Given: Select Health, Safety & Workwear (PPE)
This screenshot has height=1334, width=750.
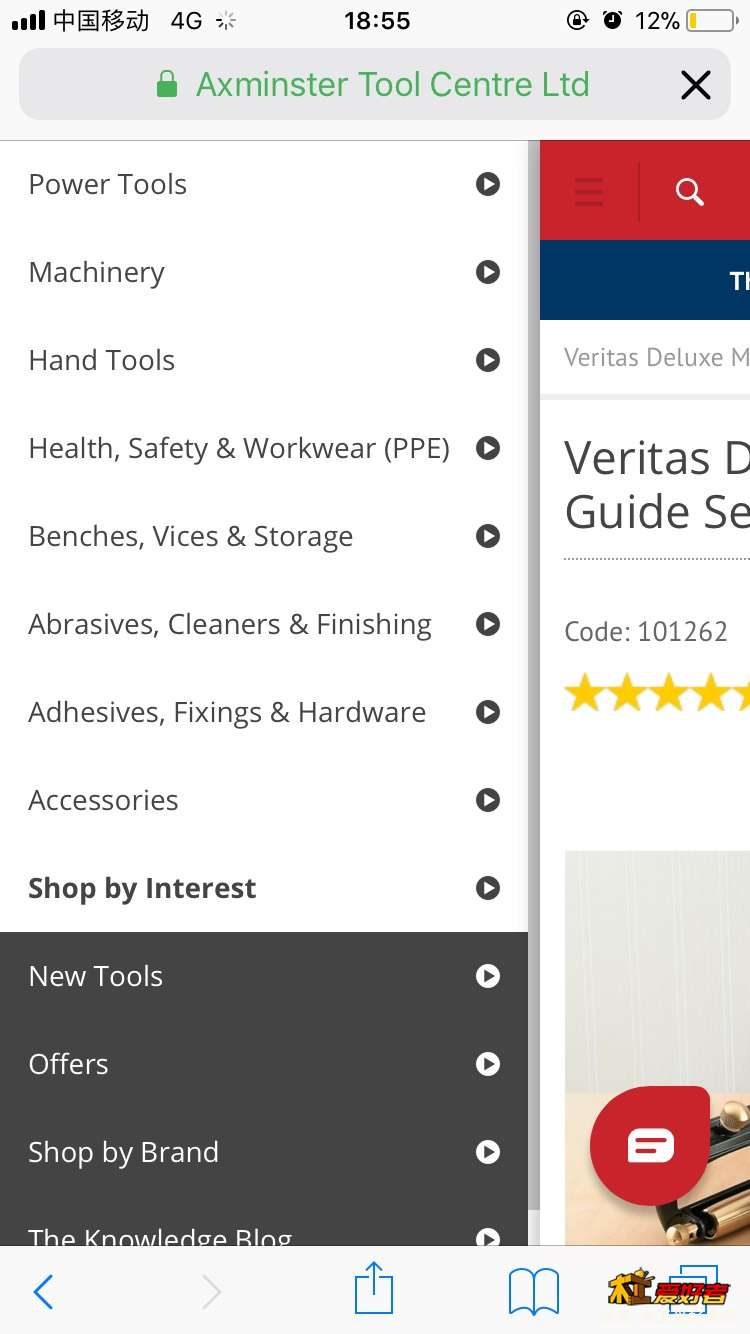Looking at the screenshot, I should [x=264, y=448].
